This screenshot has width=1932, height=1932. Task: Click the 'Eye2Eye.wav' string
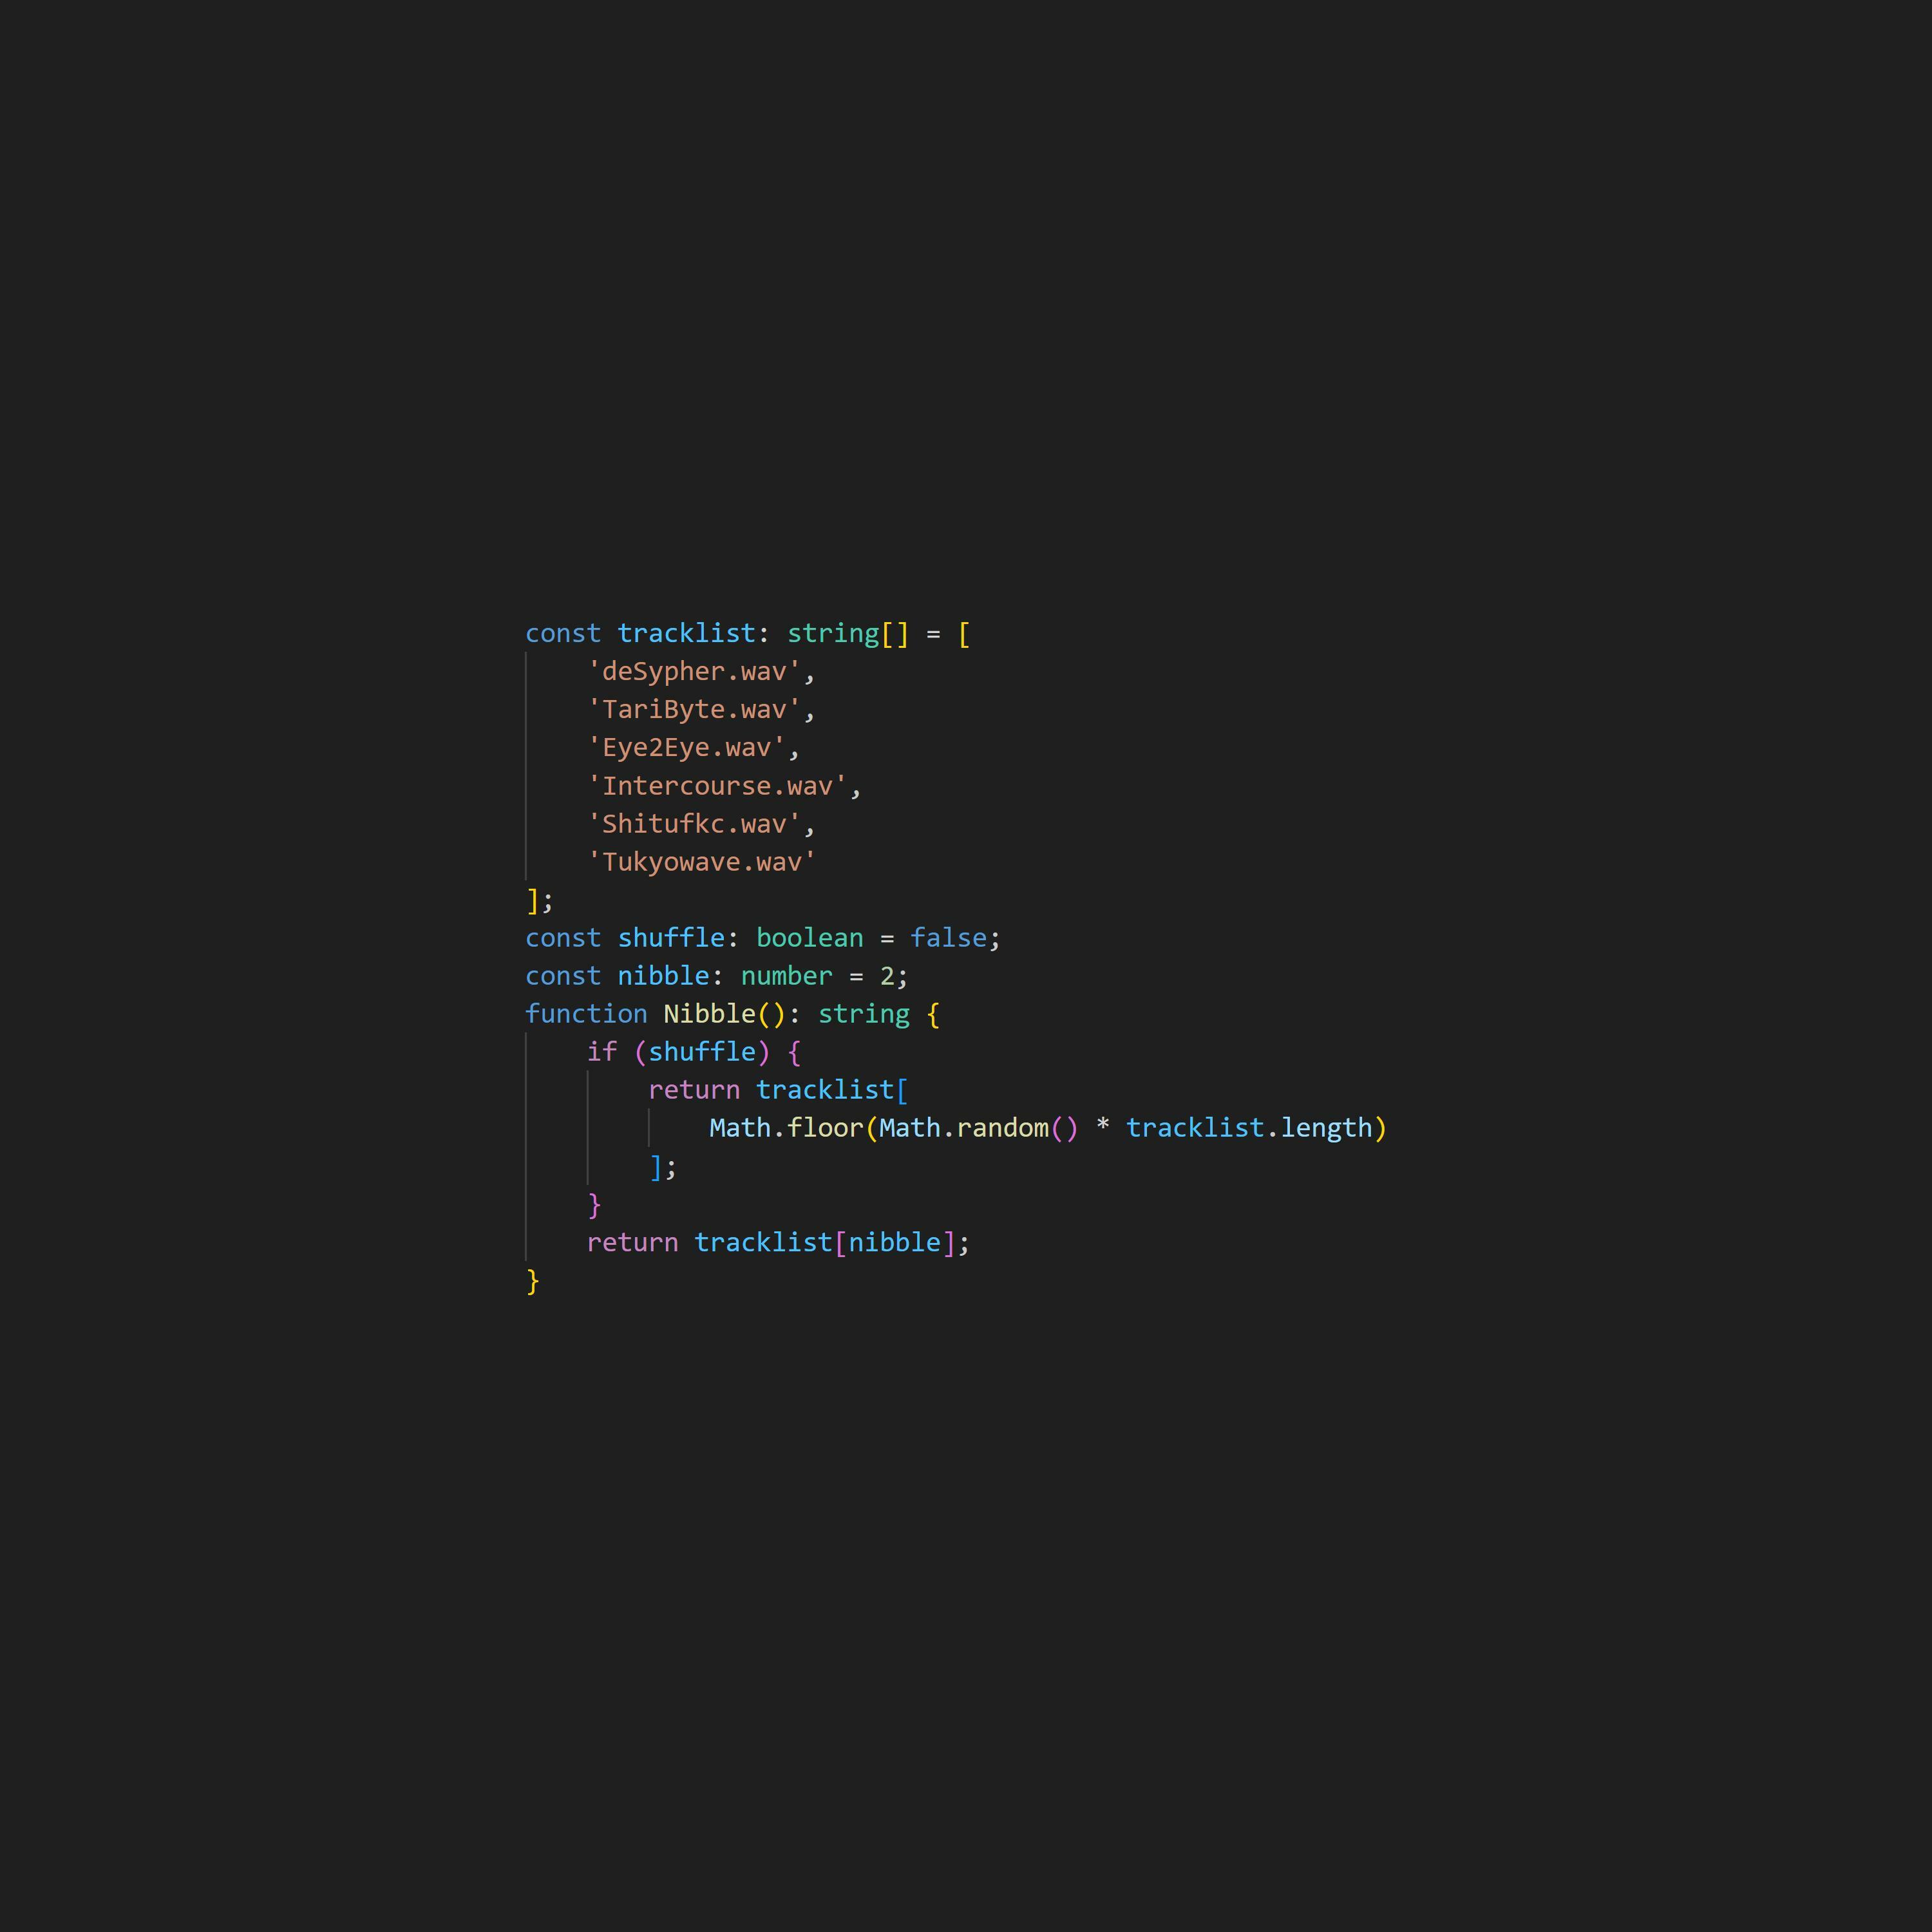point(686,747)
